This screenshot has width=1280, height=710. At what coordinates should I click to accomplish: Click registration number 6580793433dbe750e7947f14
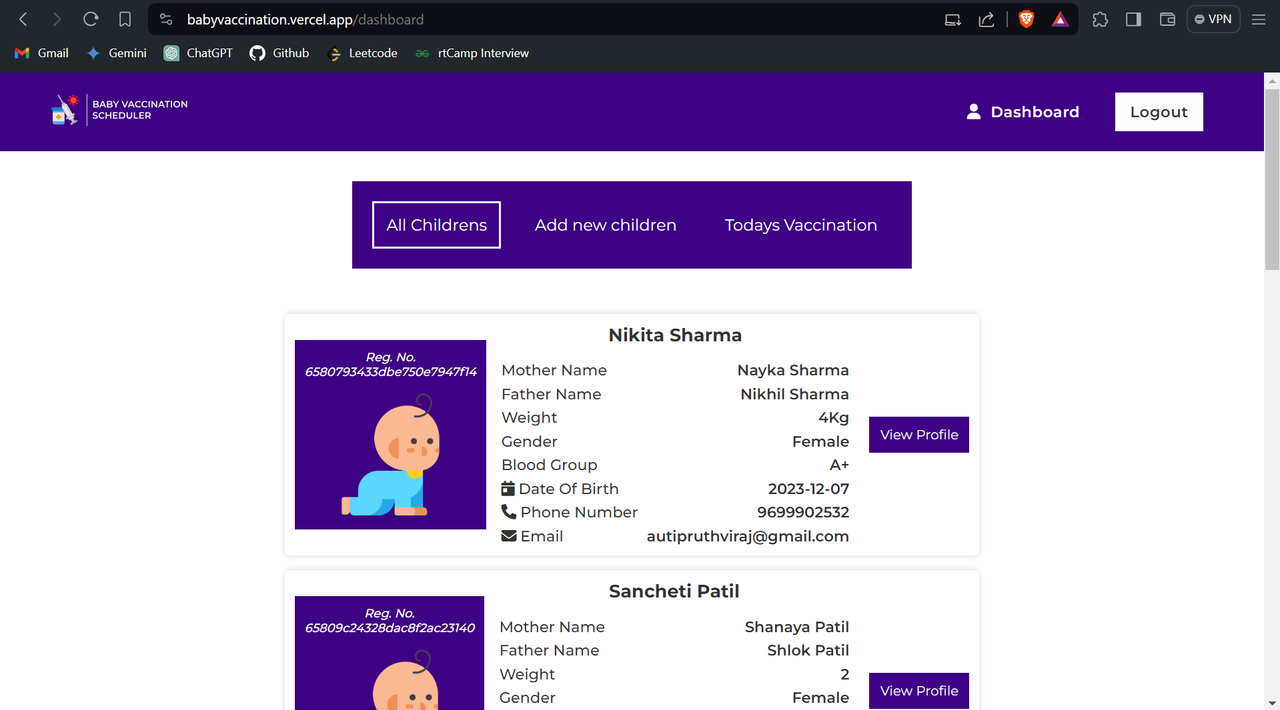point(391,371)
